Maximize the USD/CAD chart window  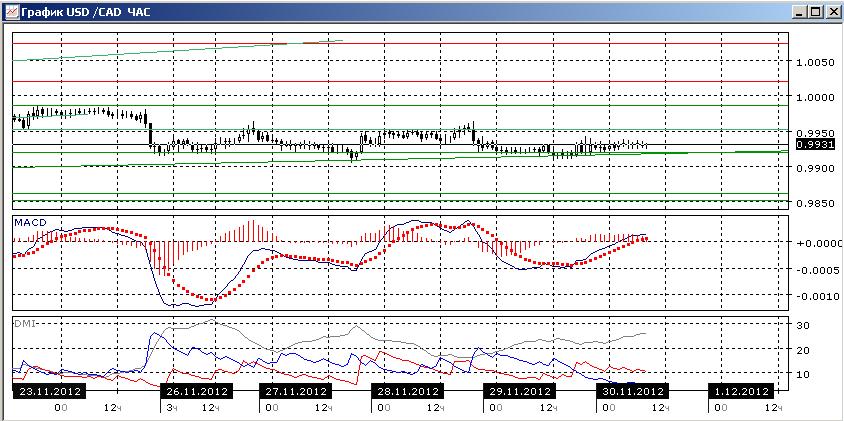tap(816, 11)
